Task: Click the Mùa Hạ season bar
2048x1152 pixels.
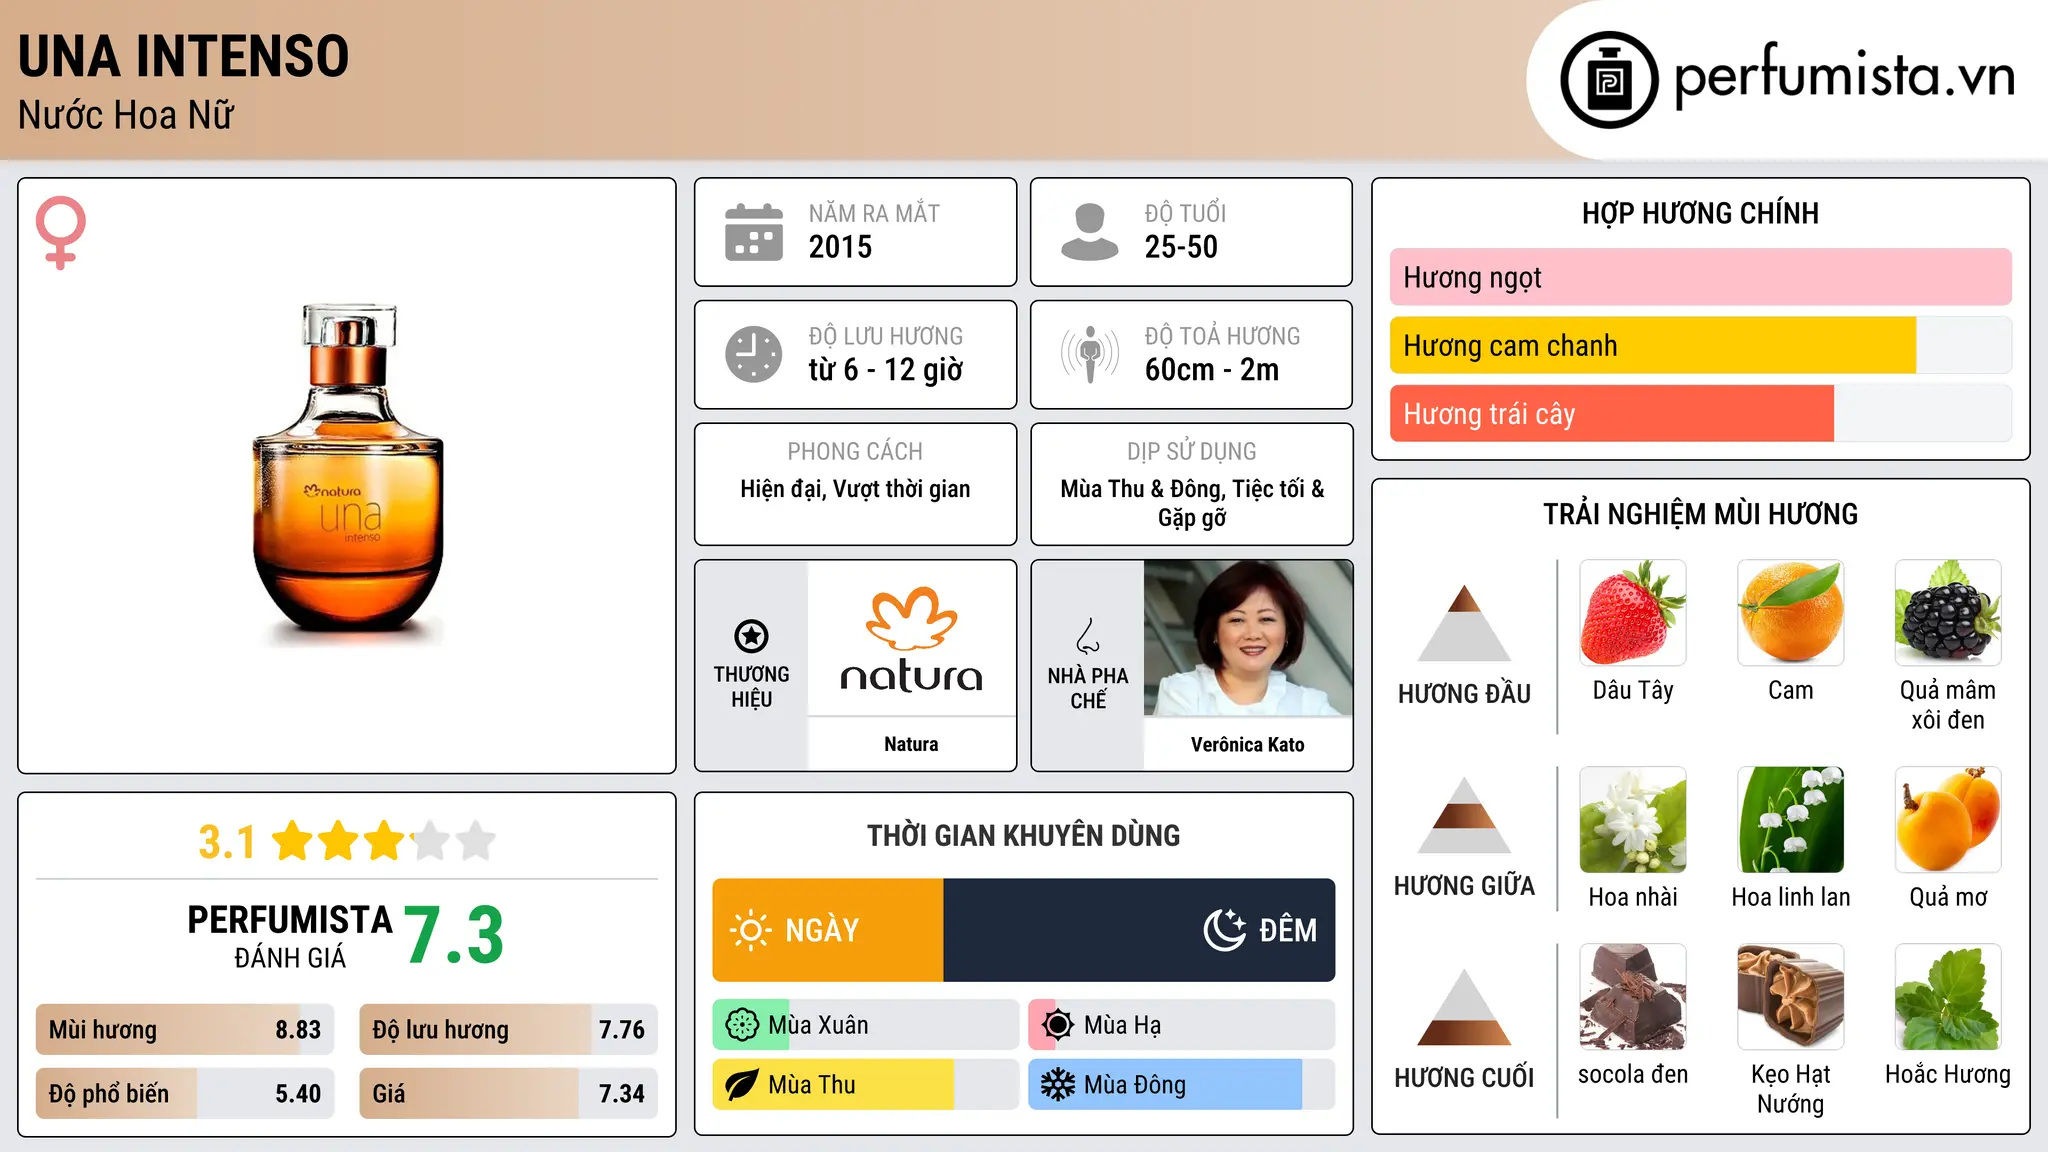Action: (1181, 1025)
